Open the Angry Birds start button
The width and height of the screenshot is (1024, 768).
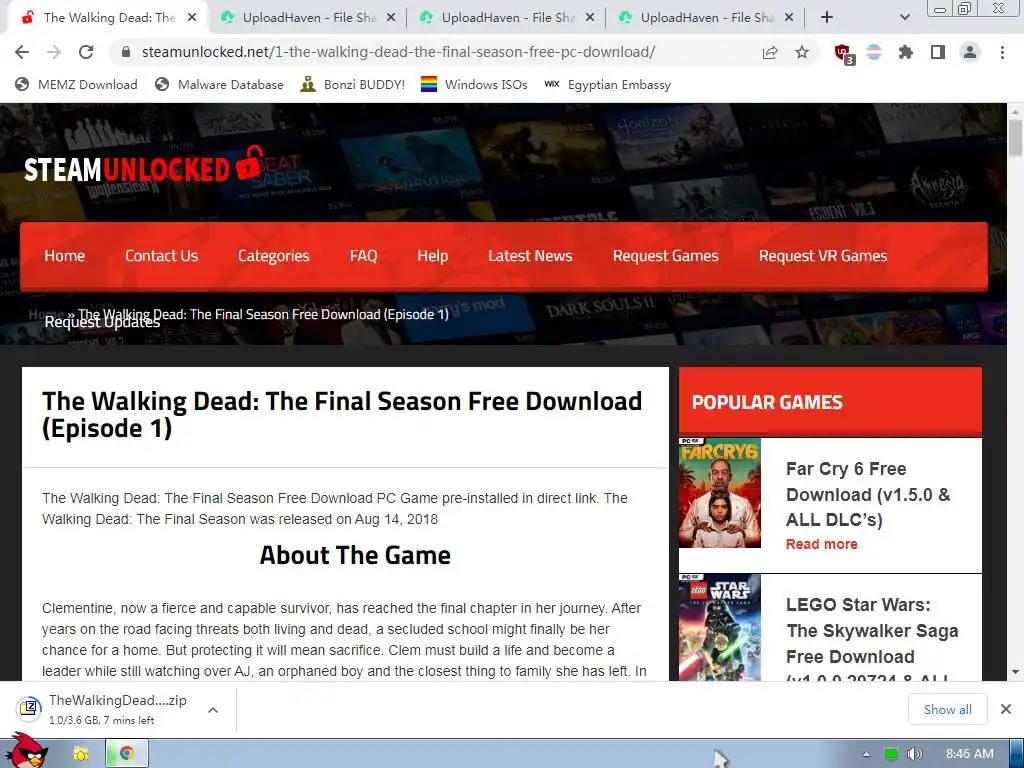click(26, 750)
